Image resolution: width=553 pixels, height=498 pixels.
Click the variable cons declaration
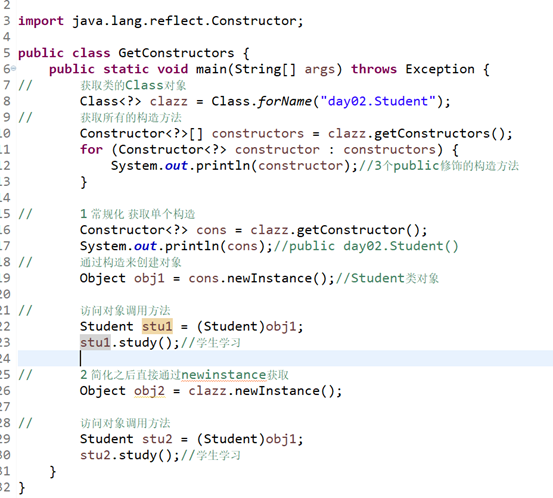pyautogui.click(x=211, y=230)
